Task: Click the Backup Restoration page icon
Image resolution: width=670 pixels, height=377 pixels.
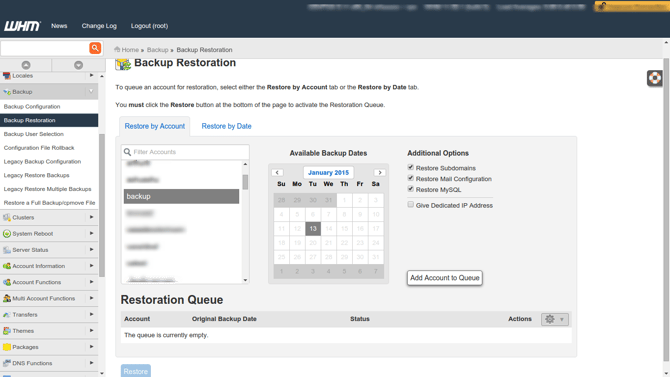Action: coord(123,64)
